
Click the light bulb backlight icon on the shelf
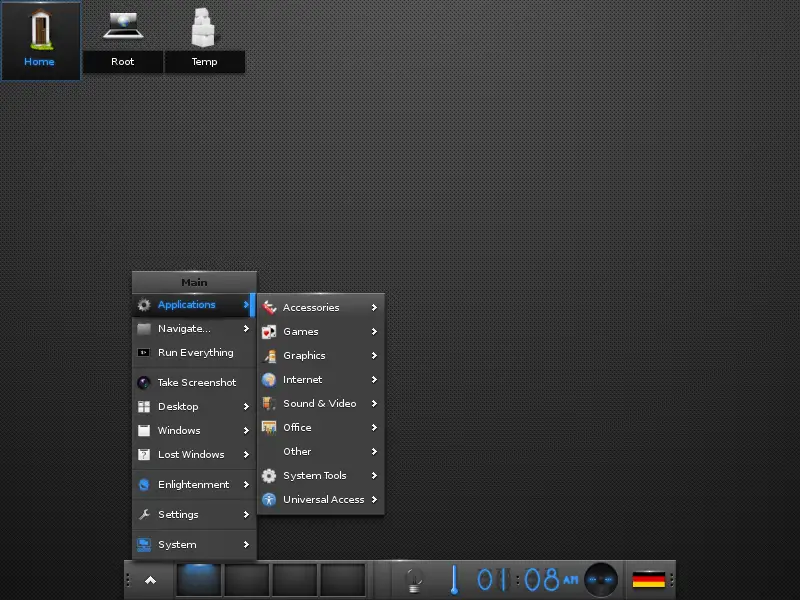tap(414, 580)
